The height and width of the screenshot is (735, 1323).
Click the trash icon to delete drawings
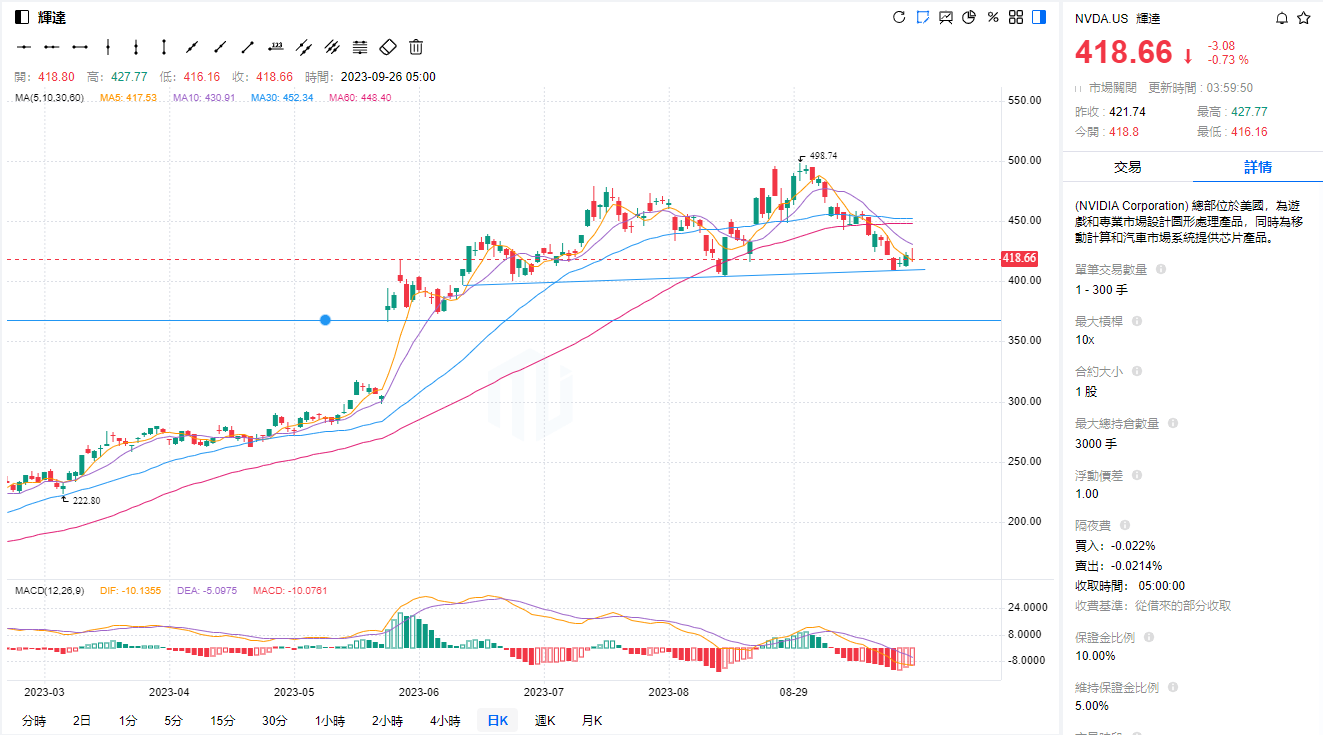pos(416,46)
